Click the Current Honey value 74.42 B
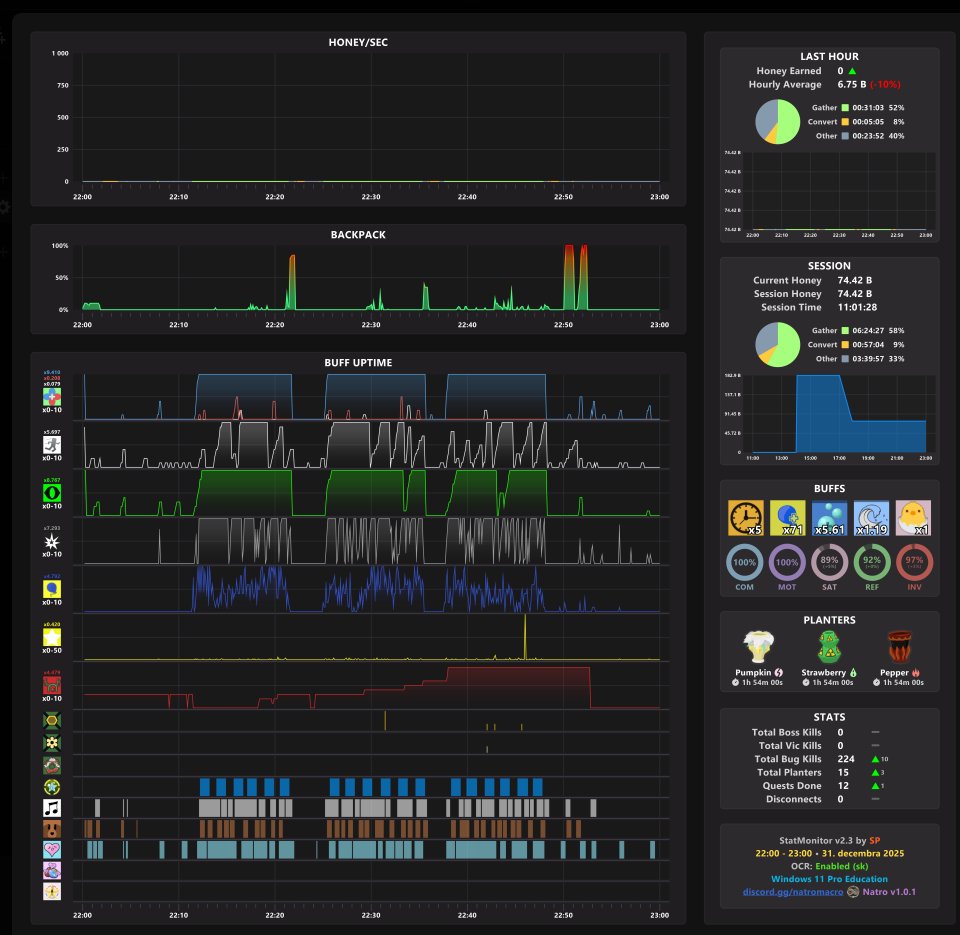960x935 pixels. click(855, 280)
